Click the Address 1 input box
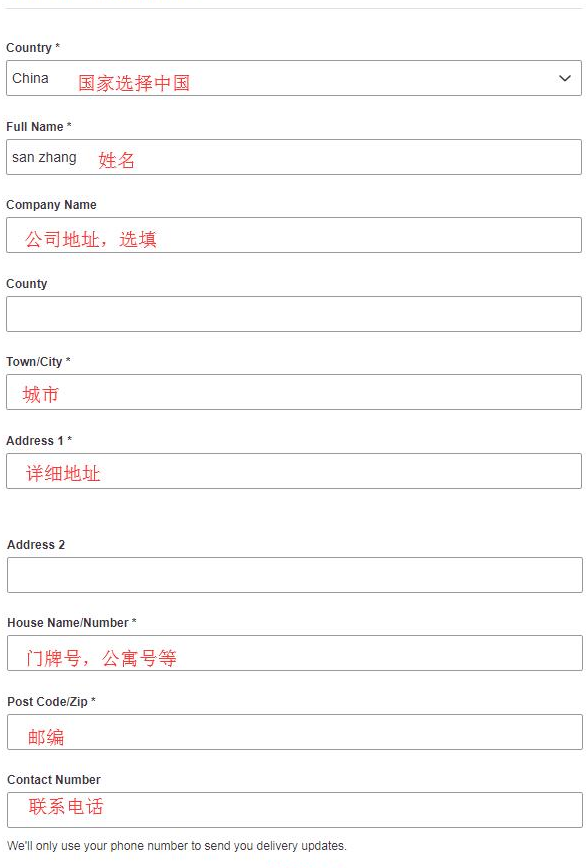The image size is (588, 868). pyautogui.click(x=294, y=472)
